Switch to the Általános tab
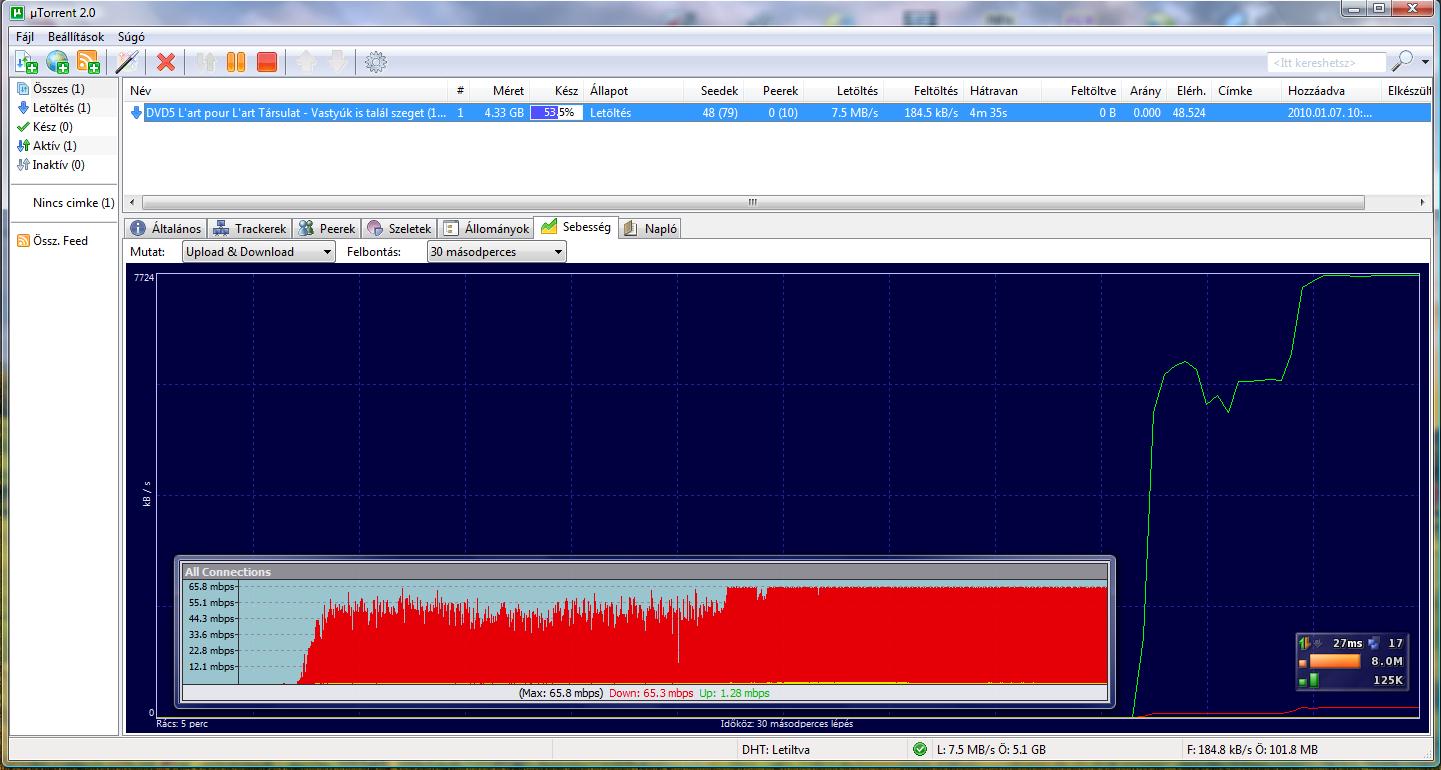Screen dimensions: 1441x770 click(166, 229)
